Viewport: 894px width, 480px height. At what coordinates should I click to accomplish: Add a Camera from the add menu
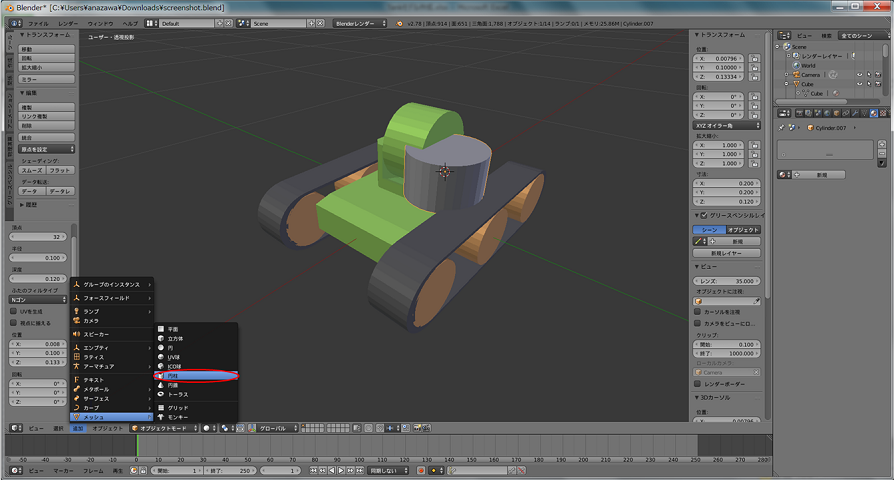(x=92, y=320)
